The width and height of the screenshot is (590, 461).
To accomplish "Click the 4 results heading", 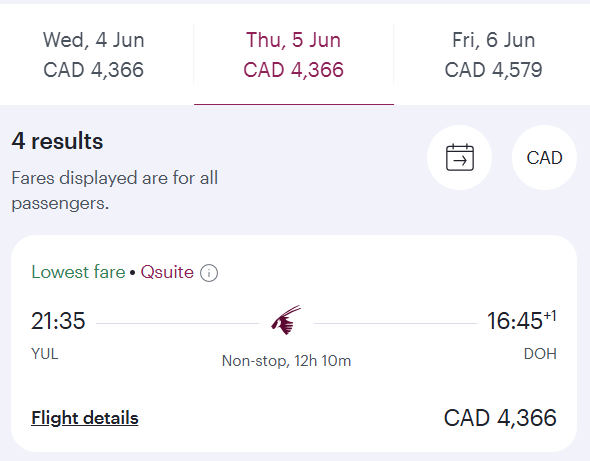I will coord(57,141).
